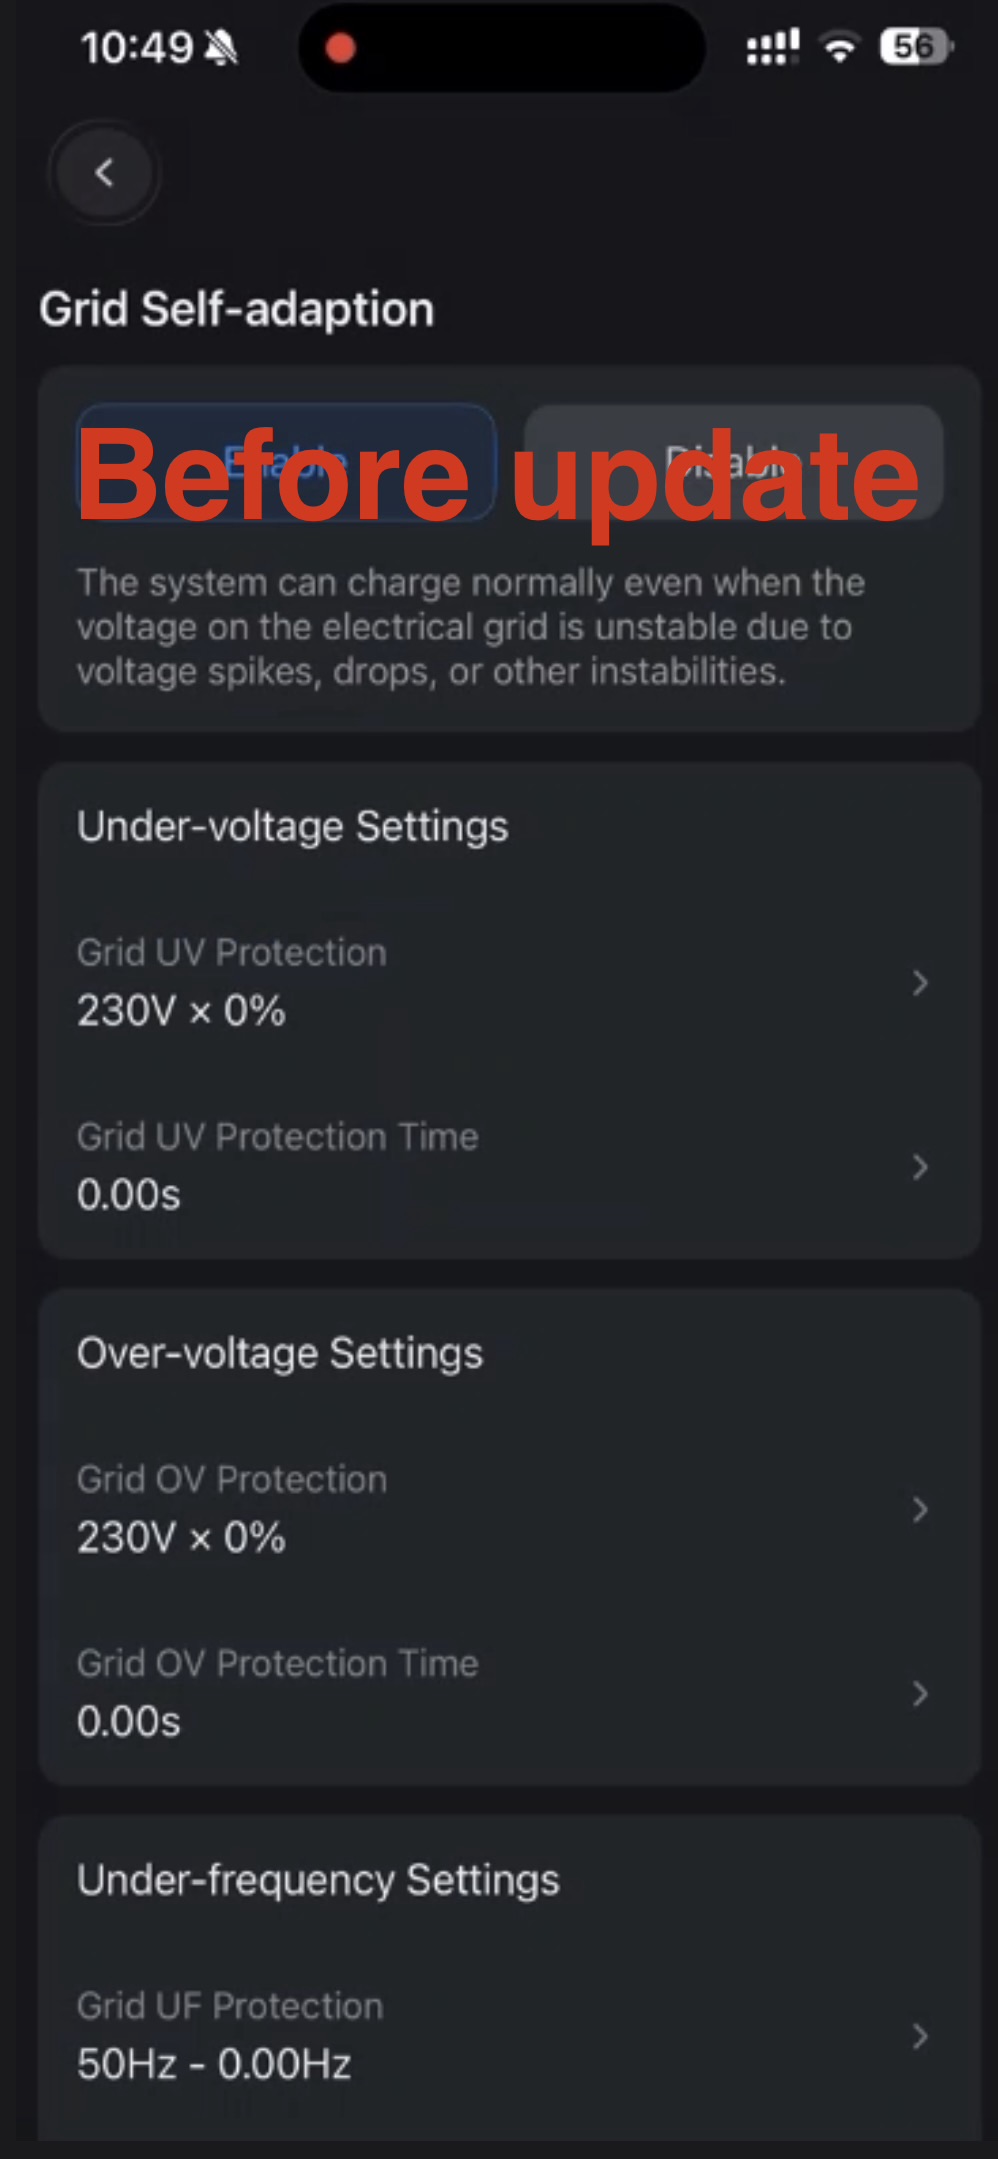Tap the back arrow button
998x2159 pixels.
tap(105, 173)
